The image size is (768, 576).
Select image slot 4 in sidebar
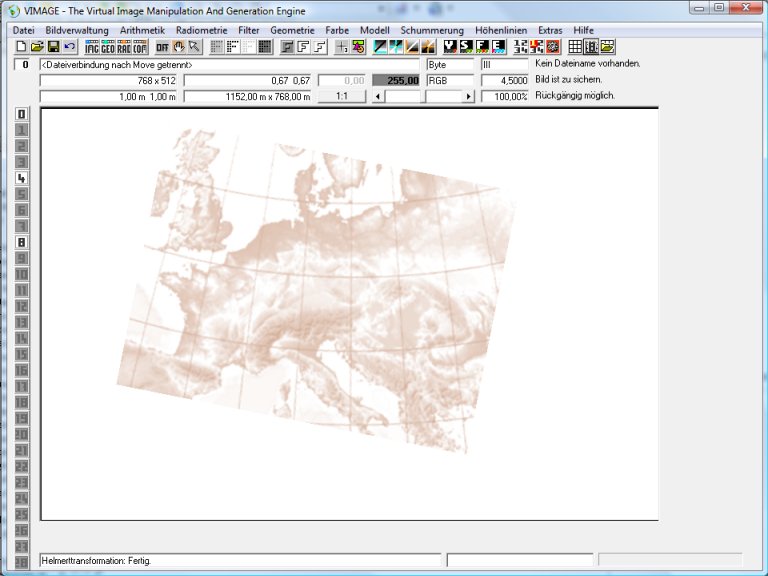tap(21, 178)
